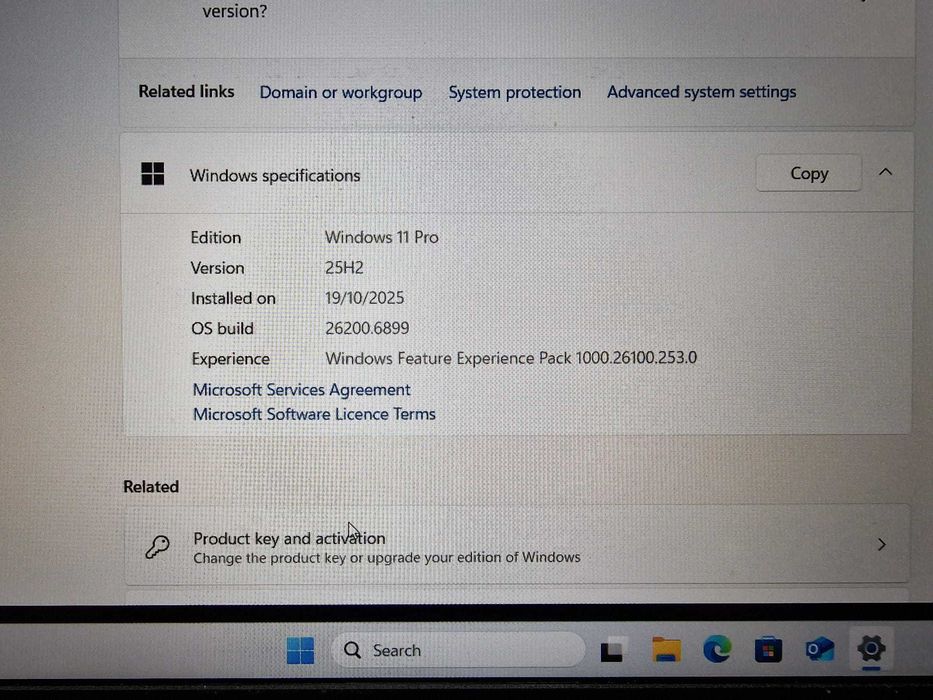Click the Installed on label
Viewport: 933px width, 700px height.
point(233,298)
